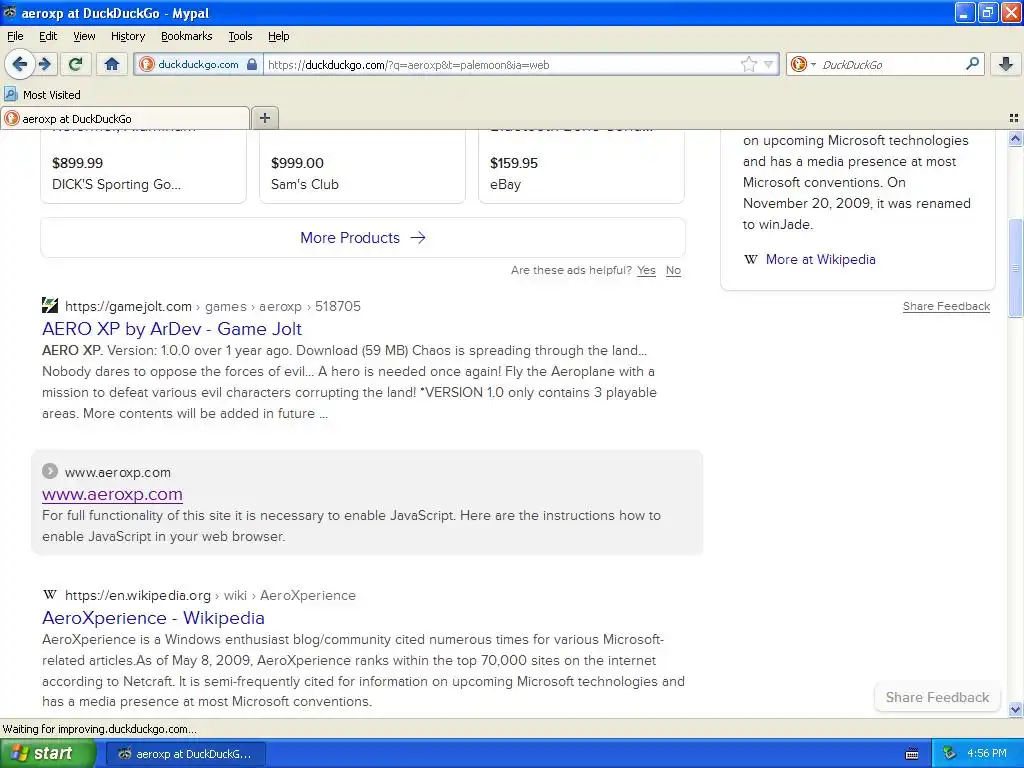Click the Wikipedia W icon in the info panel
The width and height of the screenshot is (1024, 768).
tap(751, 259)
